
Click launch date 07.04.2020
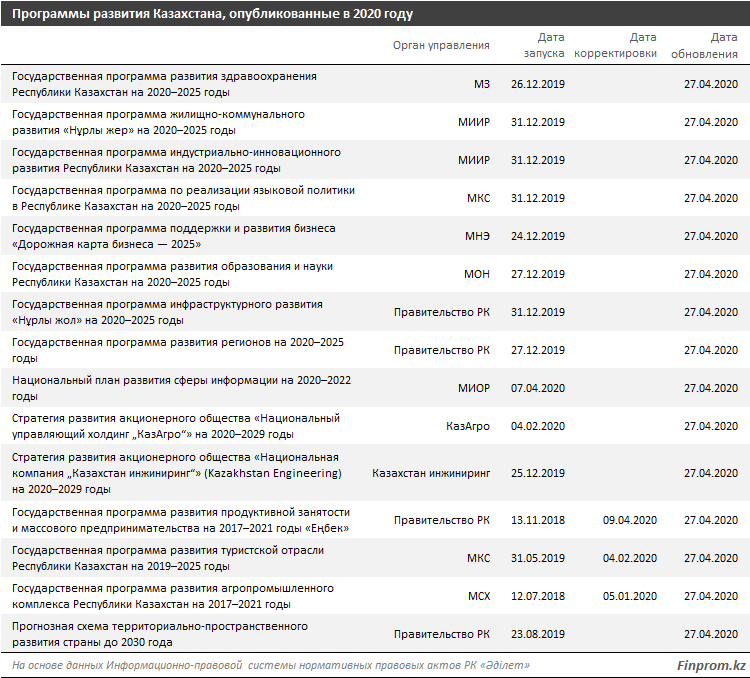point(538,388)
